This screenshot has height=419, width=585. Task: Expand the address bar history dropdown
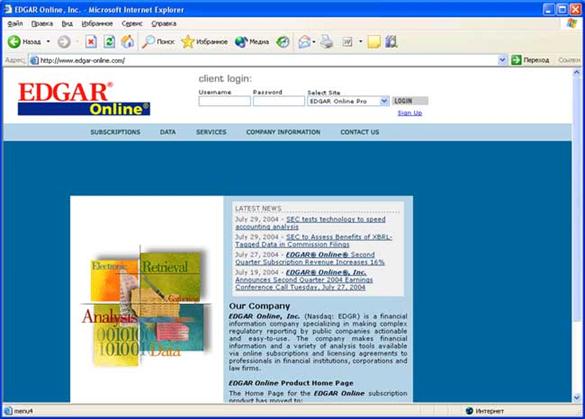(502, 60)
